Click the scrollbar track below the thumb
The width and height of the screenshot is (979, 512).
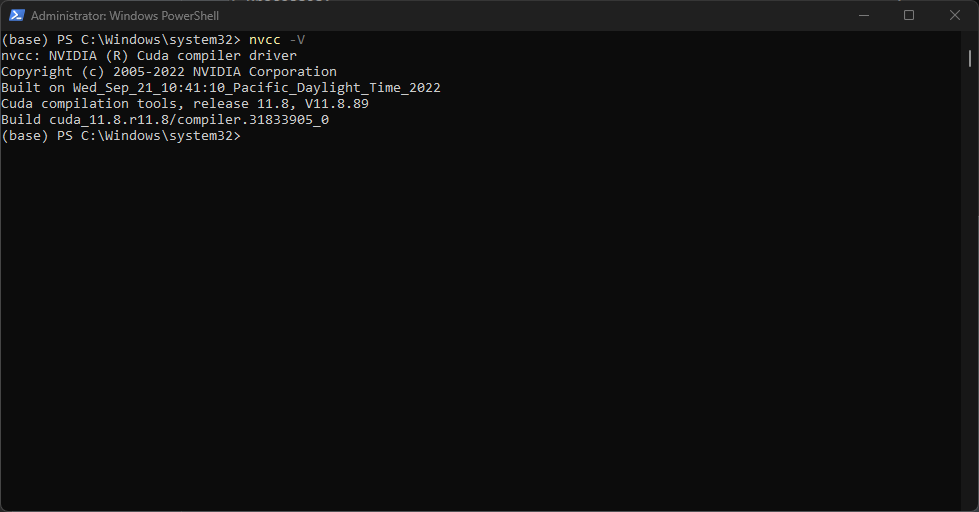(x=970, y=287)
